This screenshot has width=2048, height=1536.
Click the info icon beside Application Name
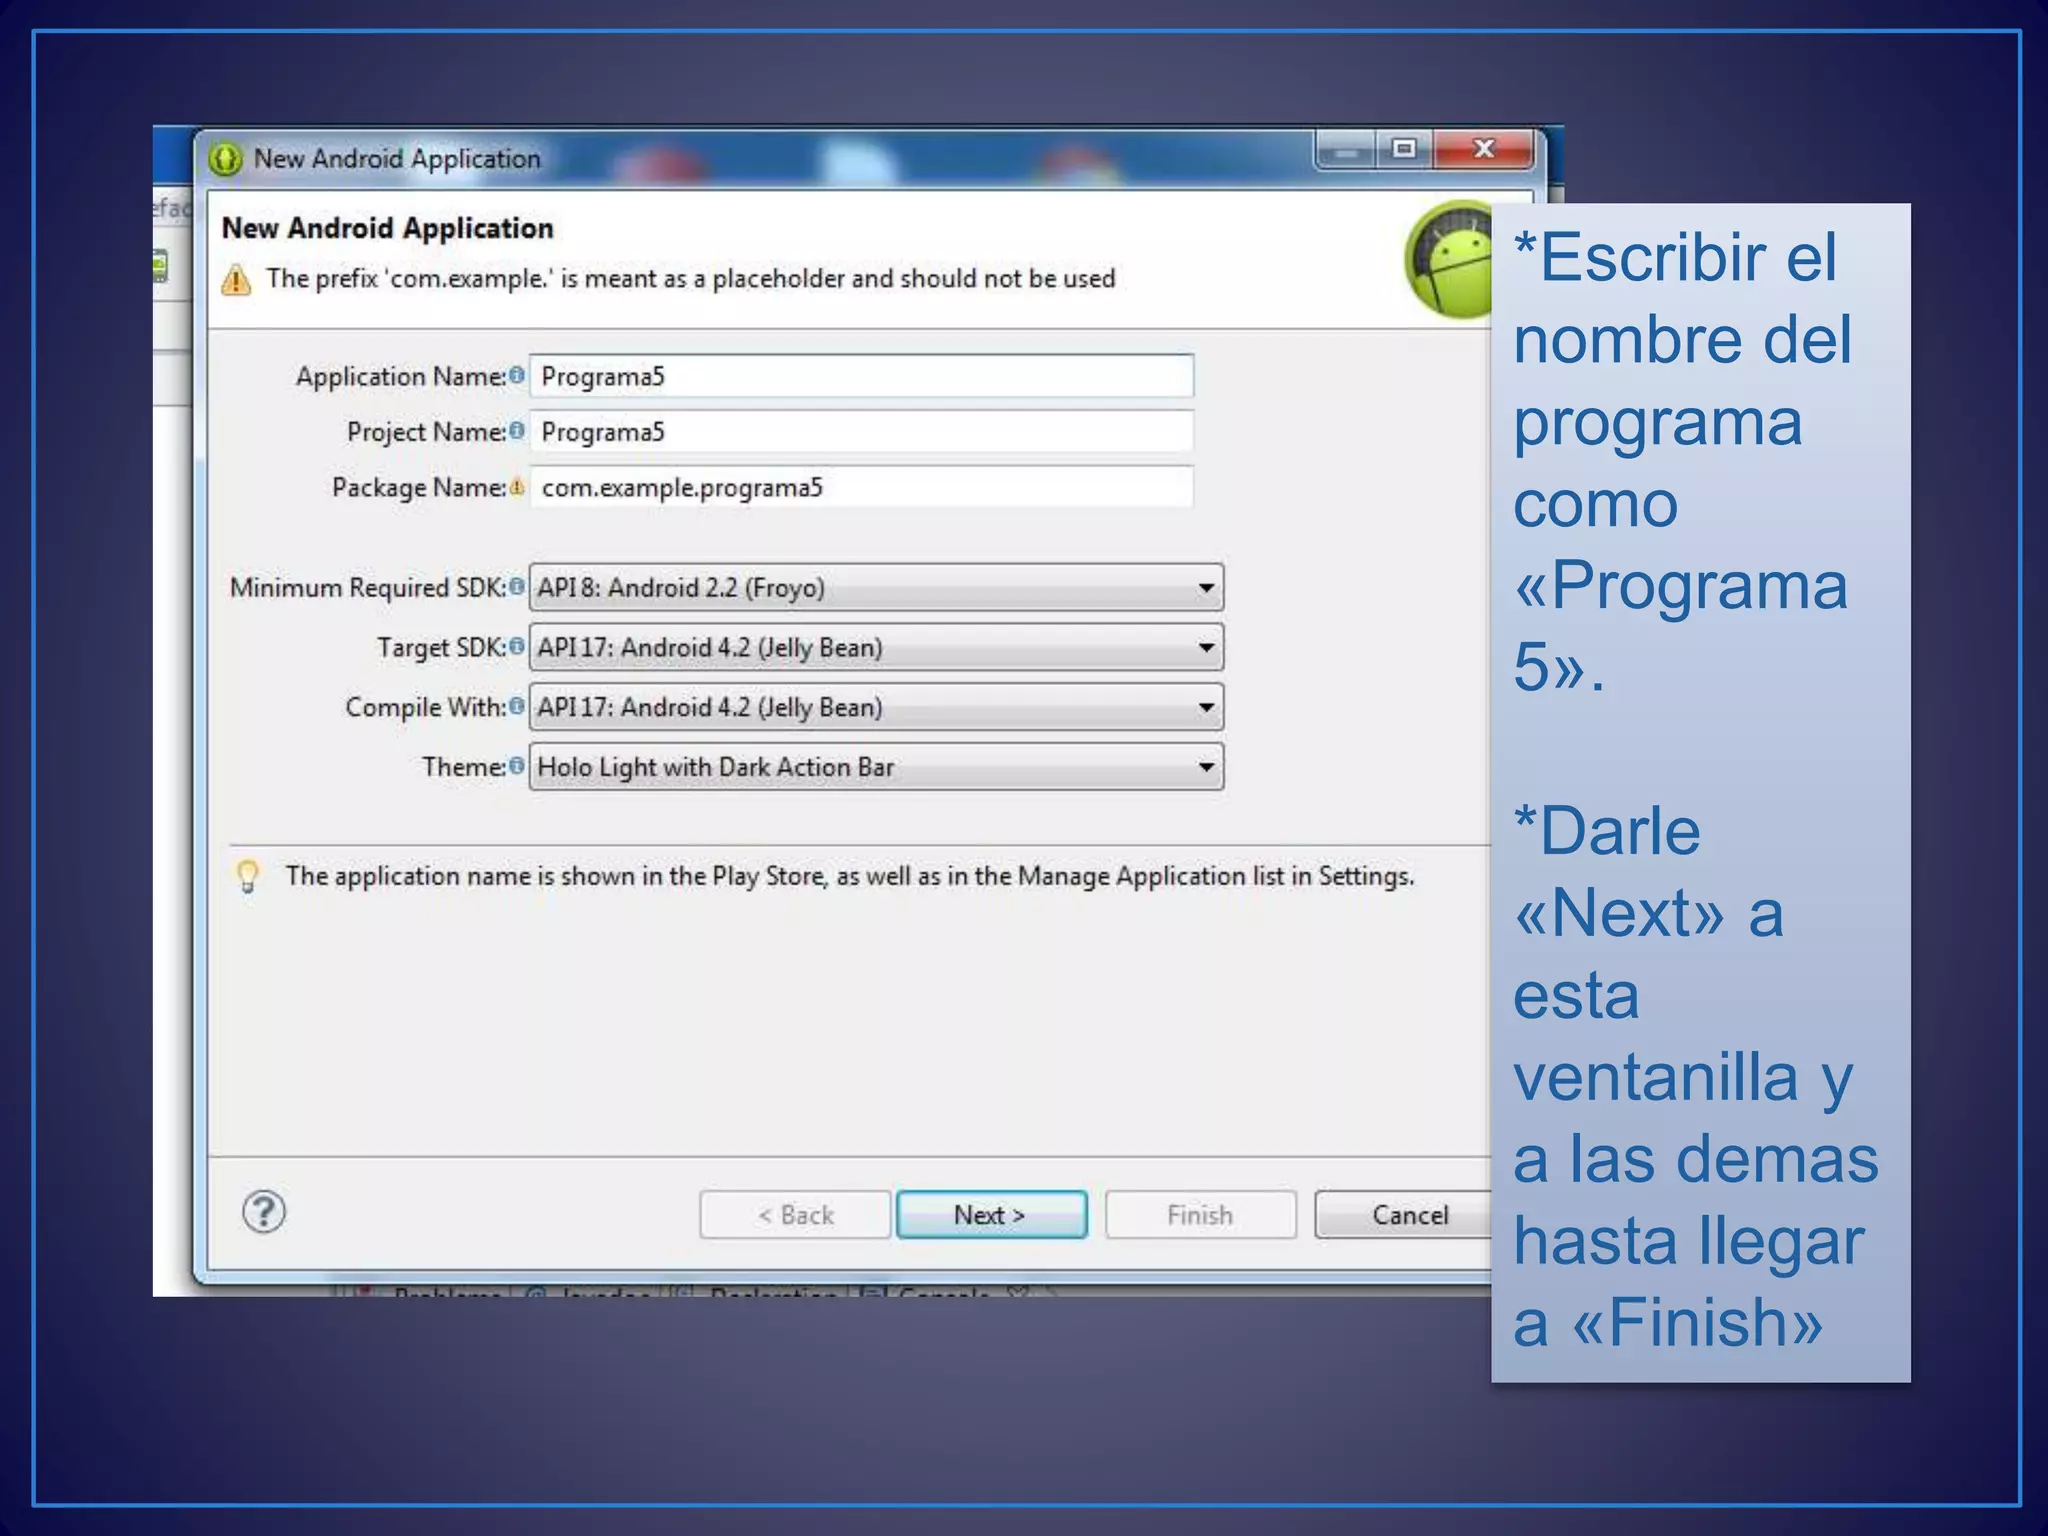coord(516,375)
